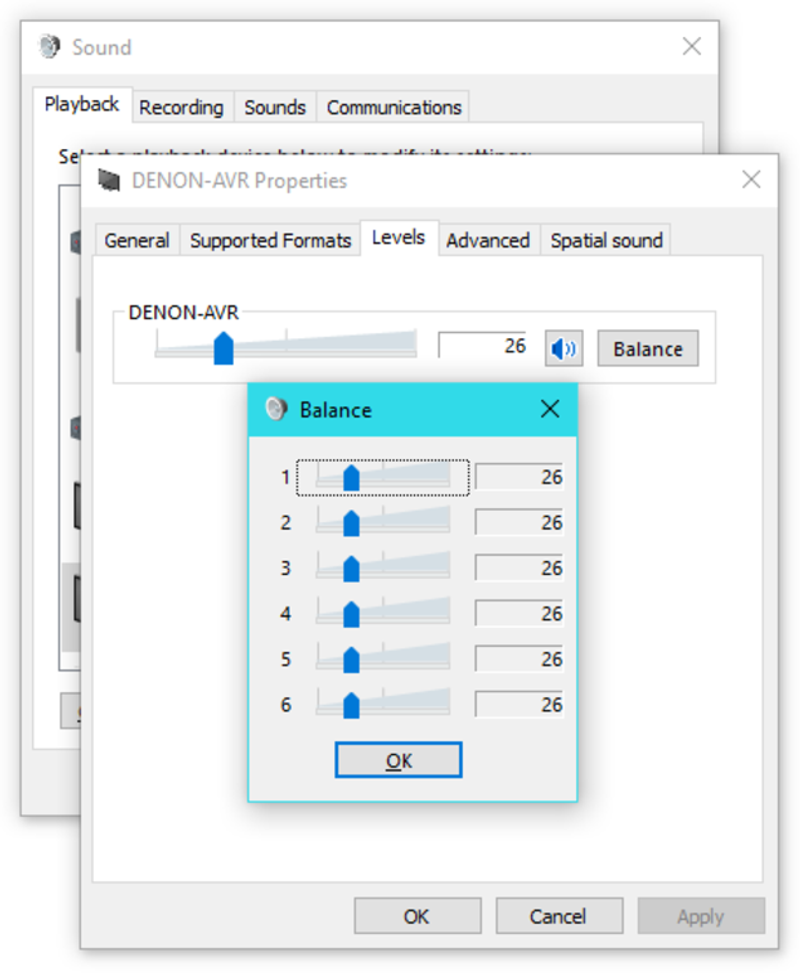Image resolution: width=800 pixels, height=974 pixels.
Task: Switch to the General tab
Action: pos(137,240)
